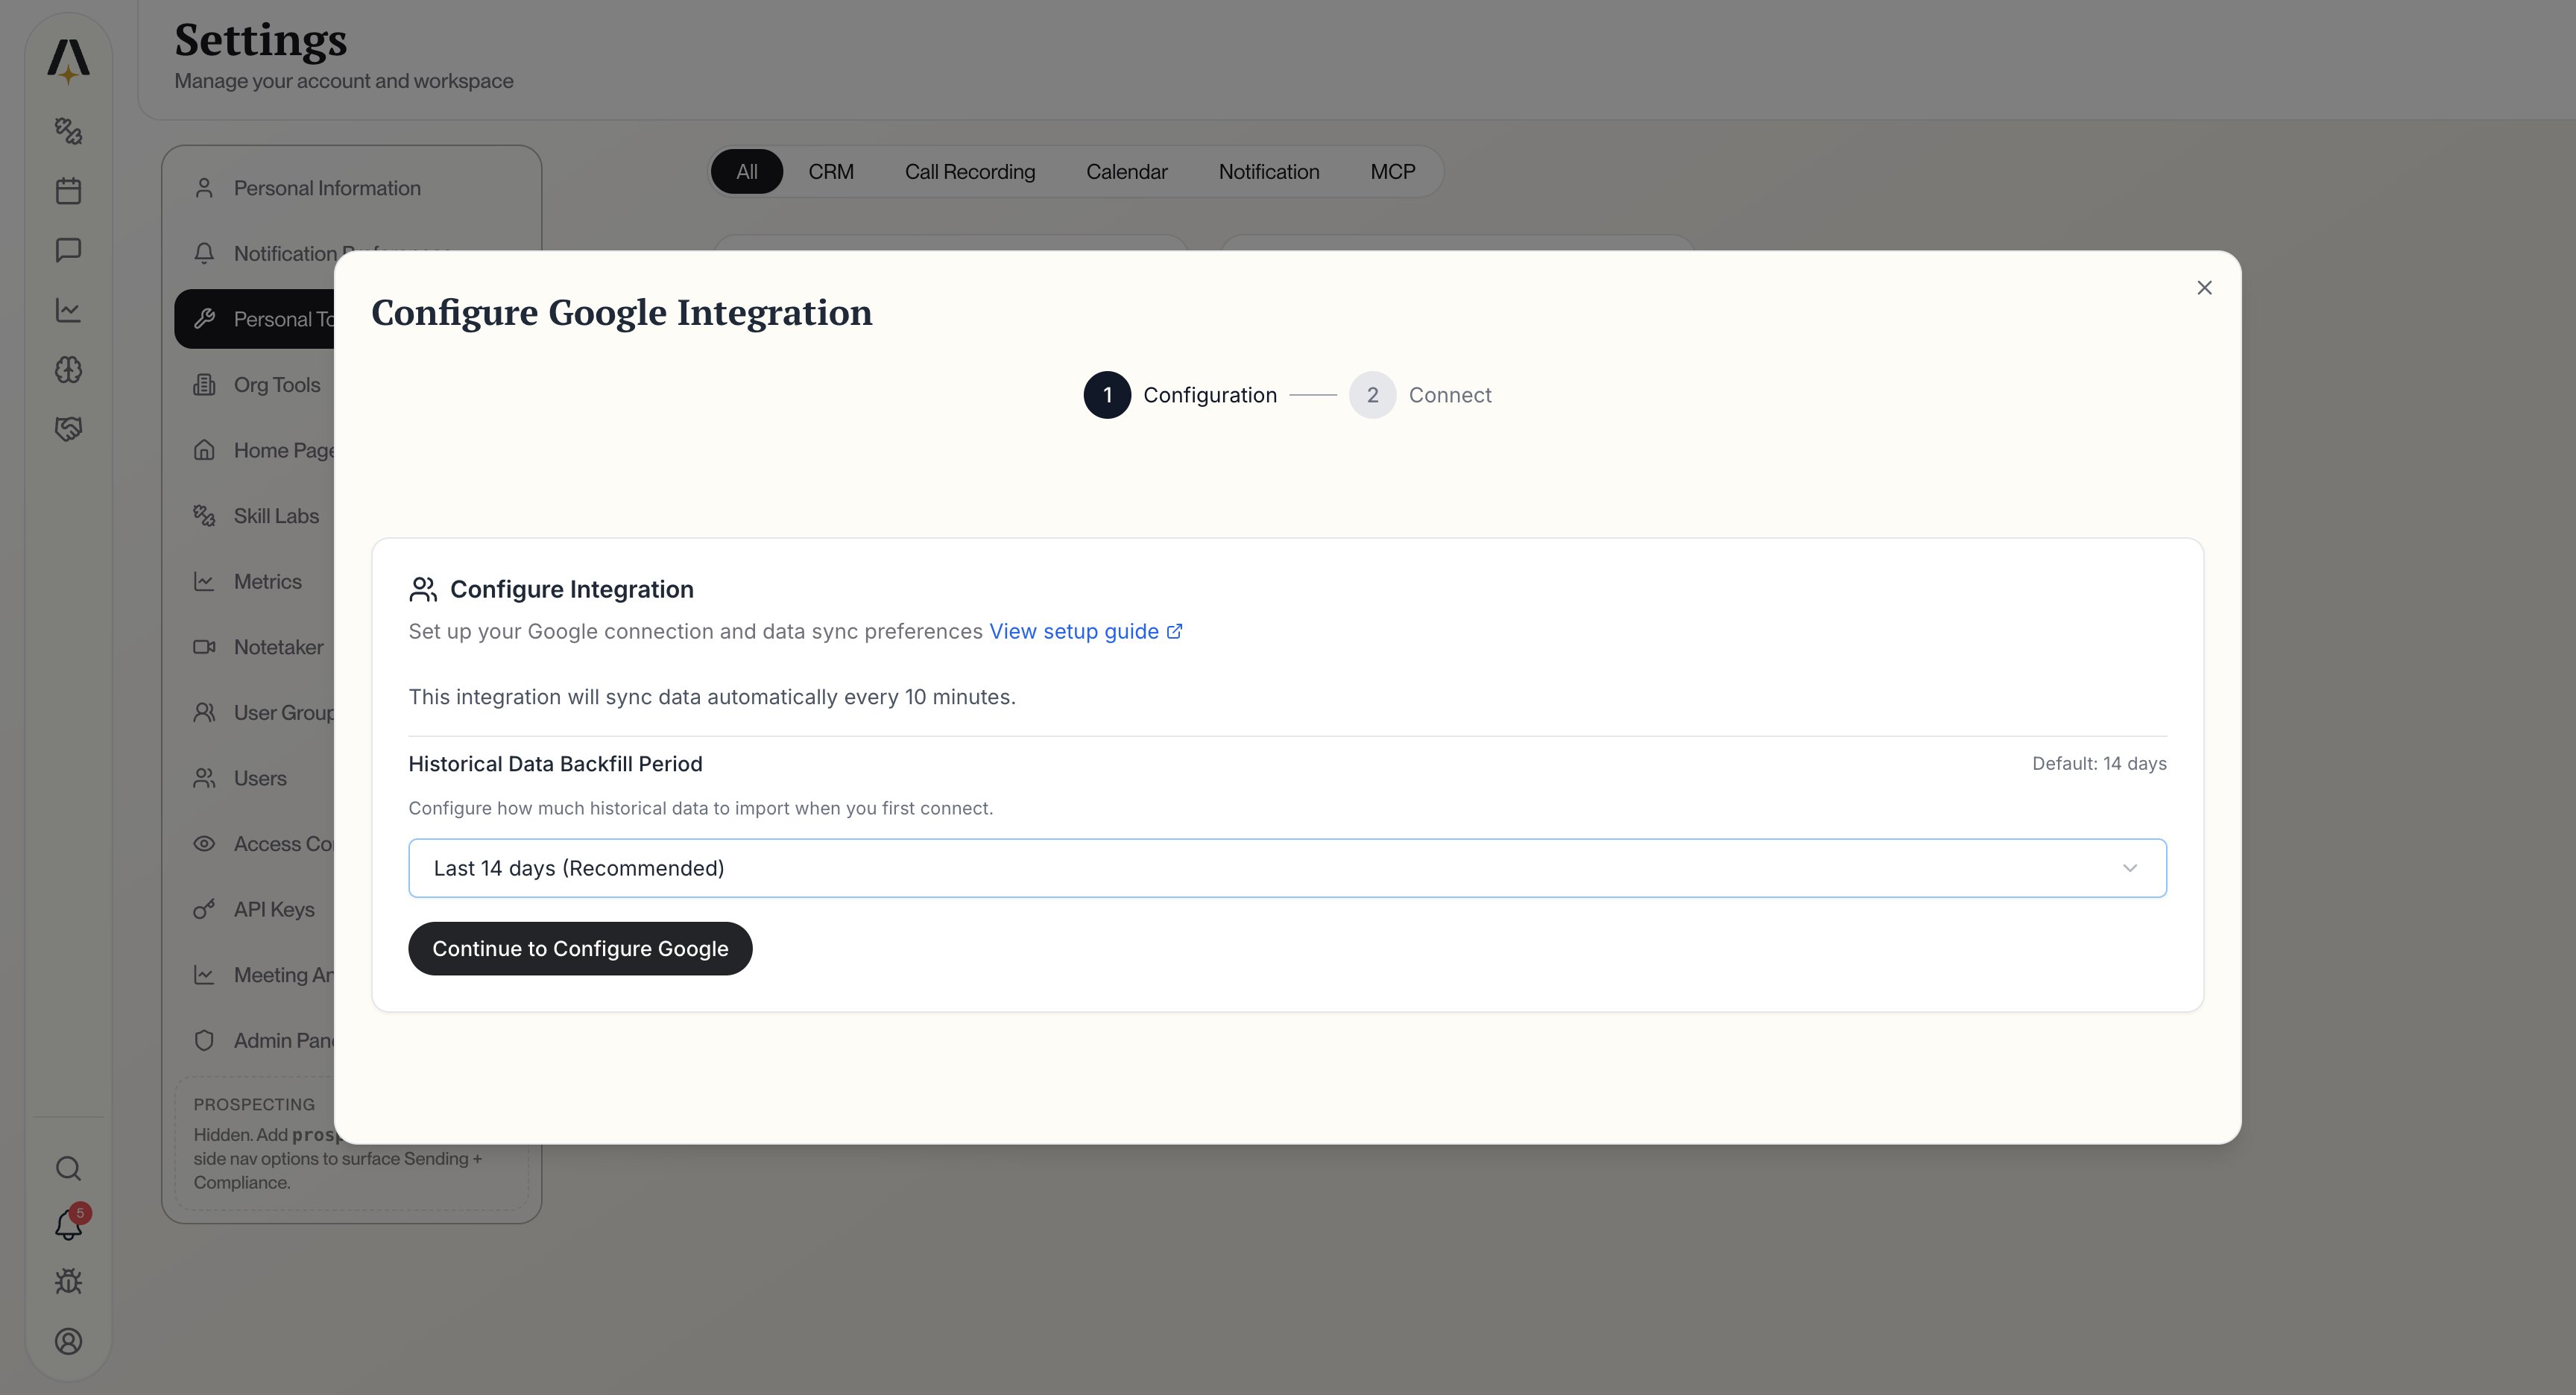Click the bug report icon
Viewport: 2576px width, 1395px height.
(68, 1282)
